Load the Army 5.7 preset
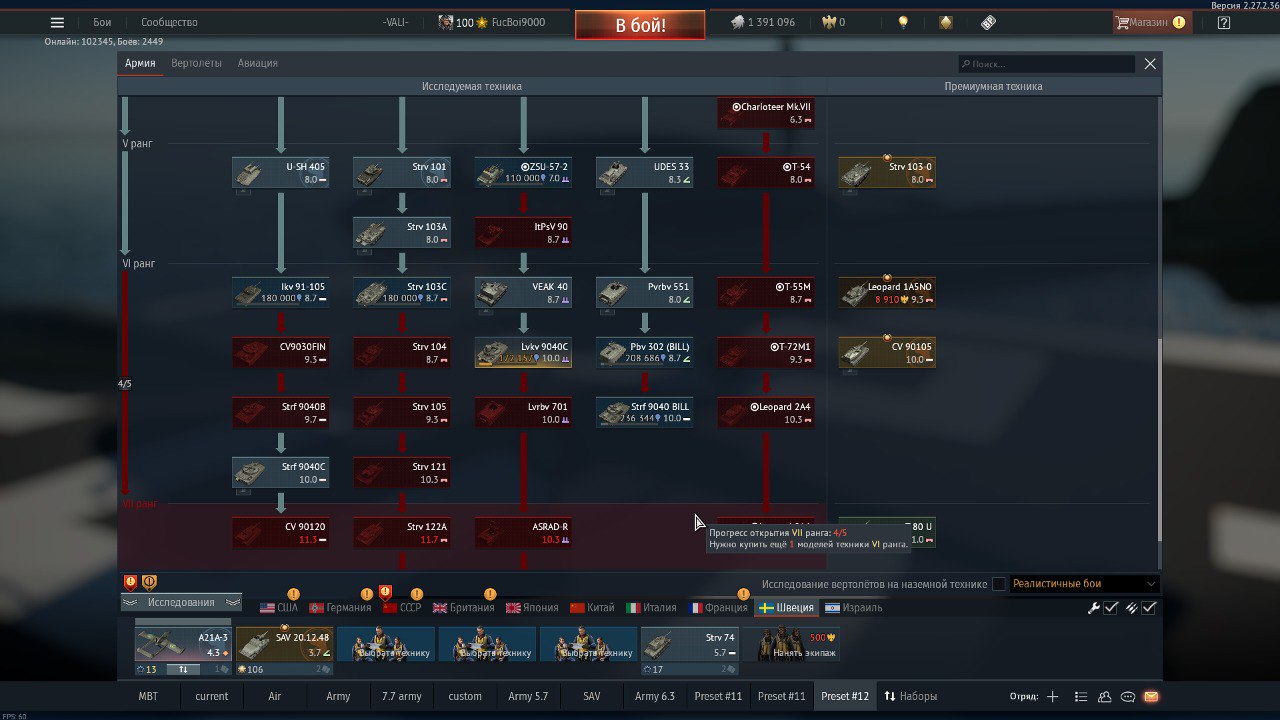1280x720 pixels. pos(528,696)
